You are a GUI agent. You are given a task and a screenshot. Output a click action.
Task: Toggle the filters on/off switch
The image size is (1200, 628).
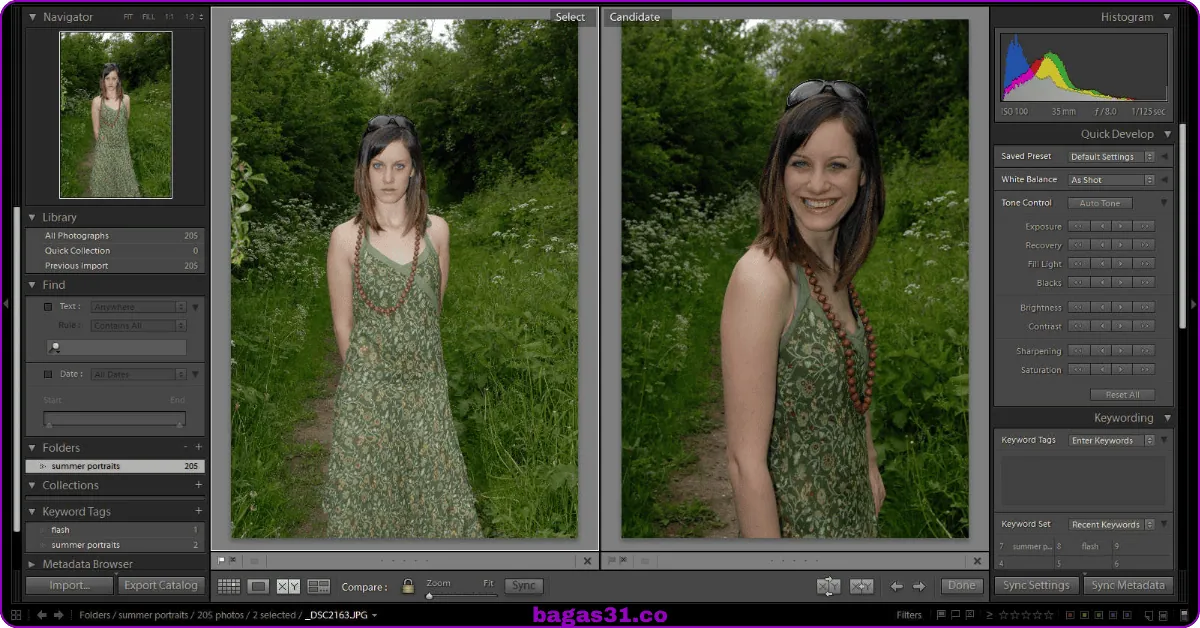[x=1184, y=615]
